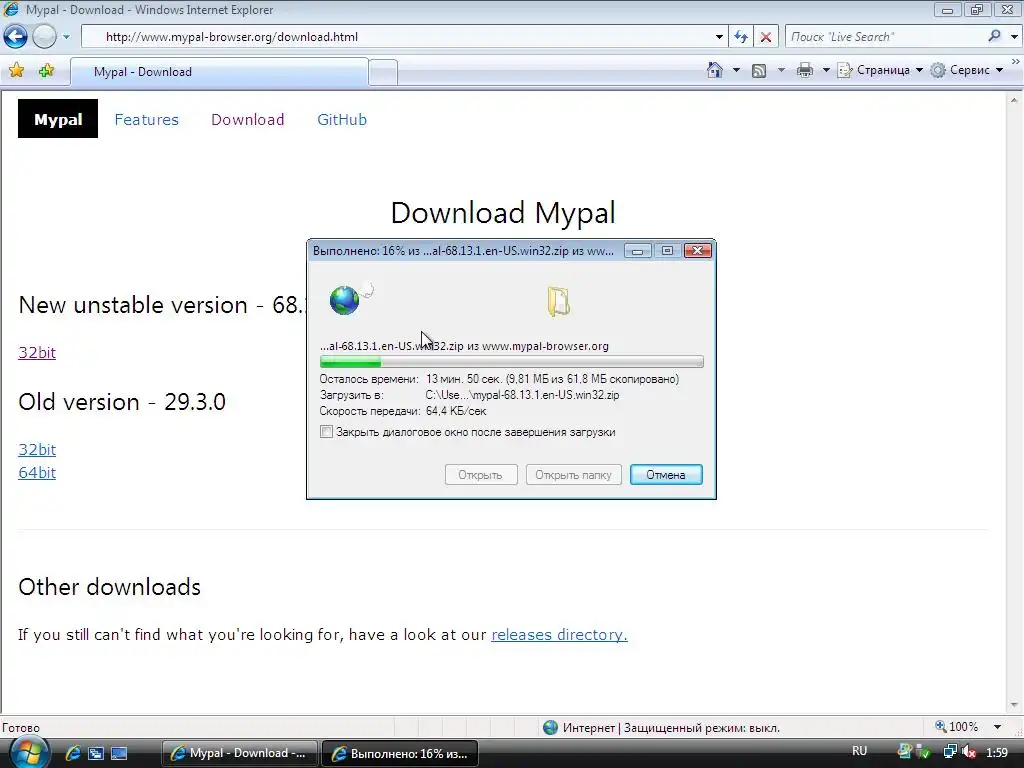
Task: Open the search provider dropdown arrow
Action: [1014, 37]
